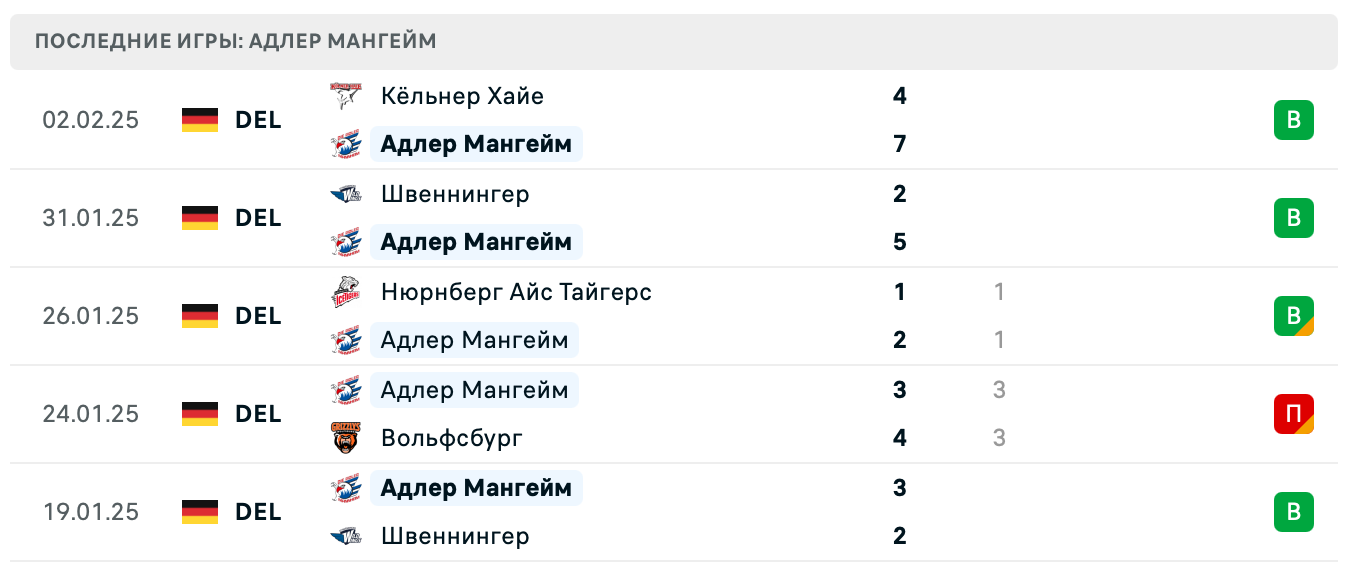Click the win badge for the 26.01.25 match
Image resolution: width=1354 pixels, height=578 pixels.
click(1293, 316)
